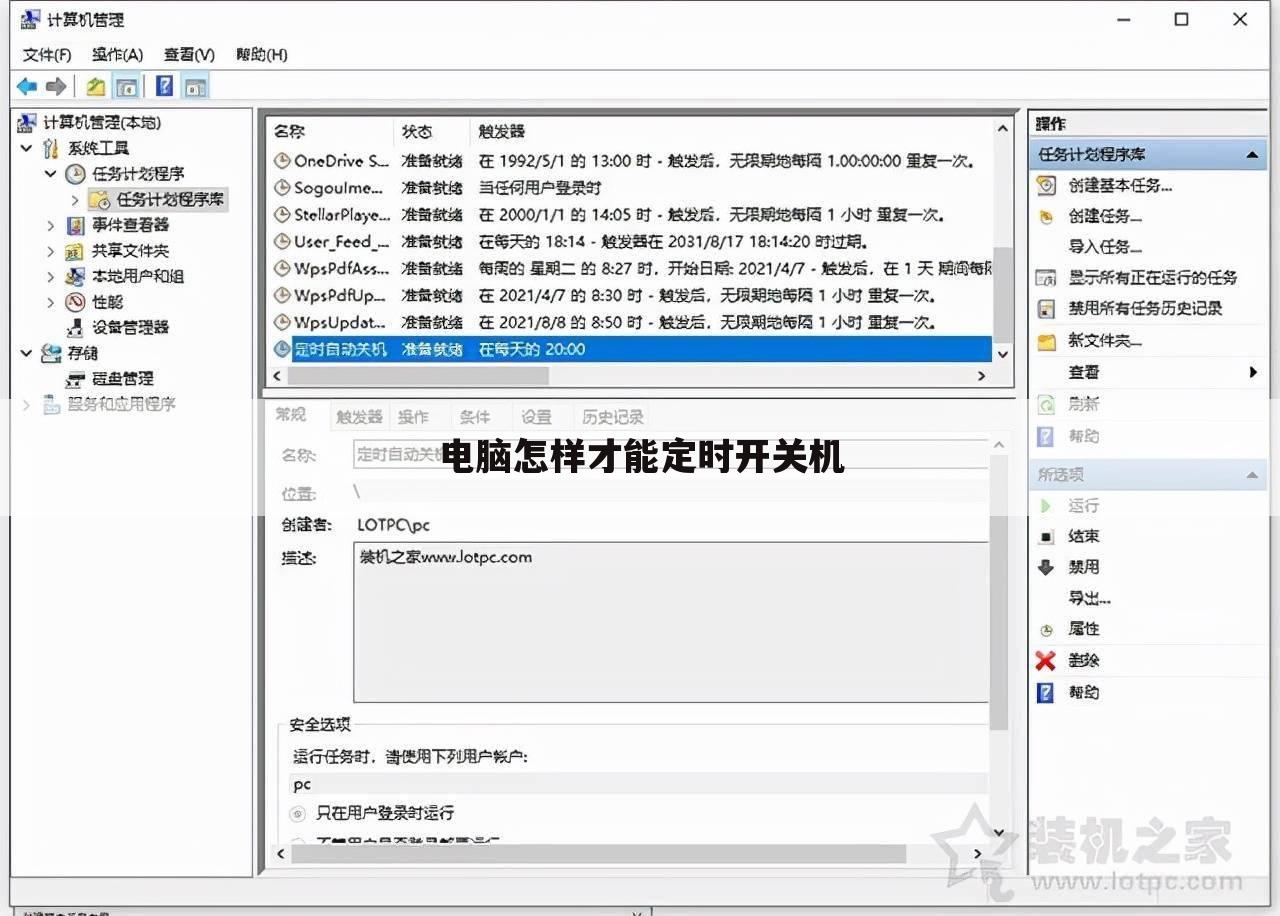Click the 结束 stop icon
Screen dimensions: 1280x916
[1045, 536]
